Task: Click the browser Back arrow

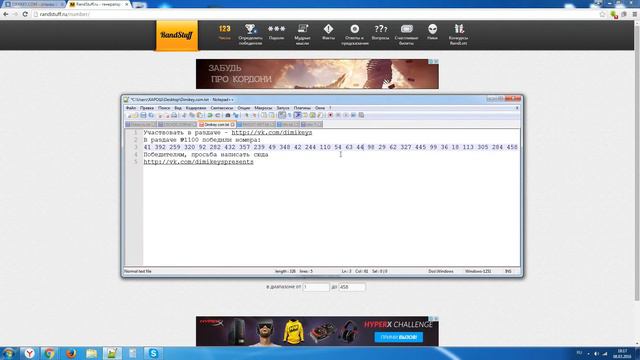Action: (x=6, y=14)
